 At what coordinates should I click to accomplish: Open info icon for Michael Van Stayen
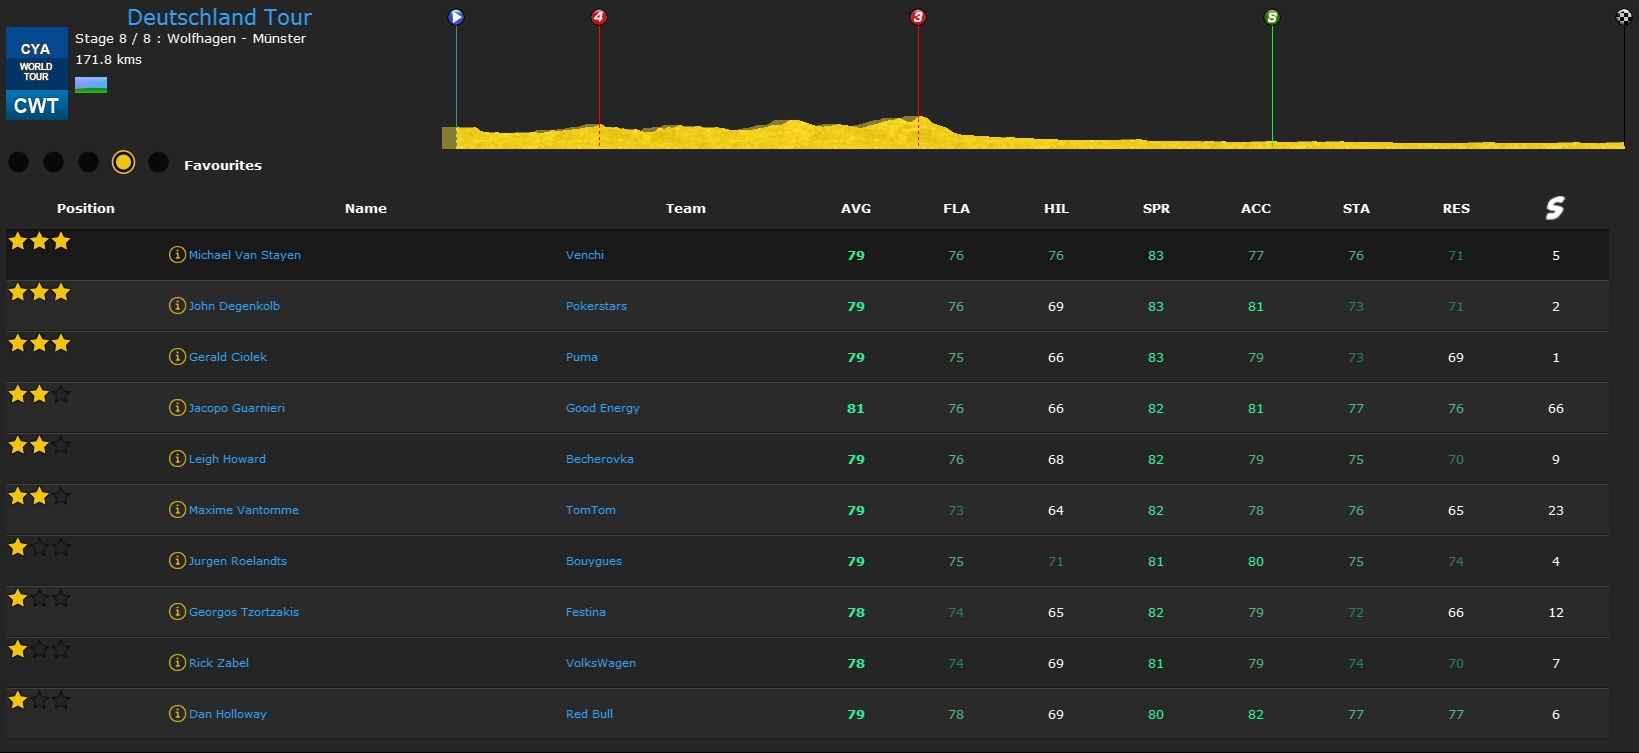(x=177, y=255)
